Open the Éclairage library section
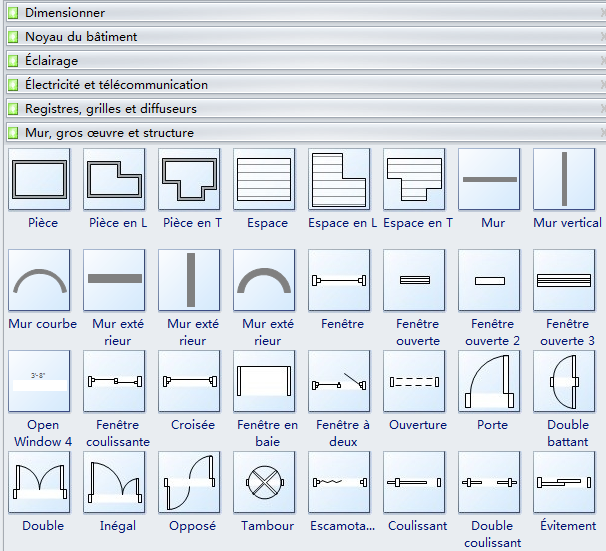The image size is (606, 551). click(51, 61)
